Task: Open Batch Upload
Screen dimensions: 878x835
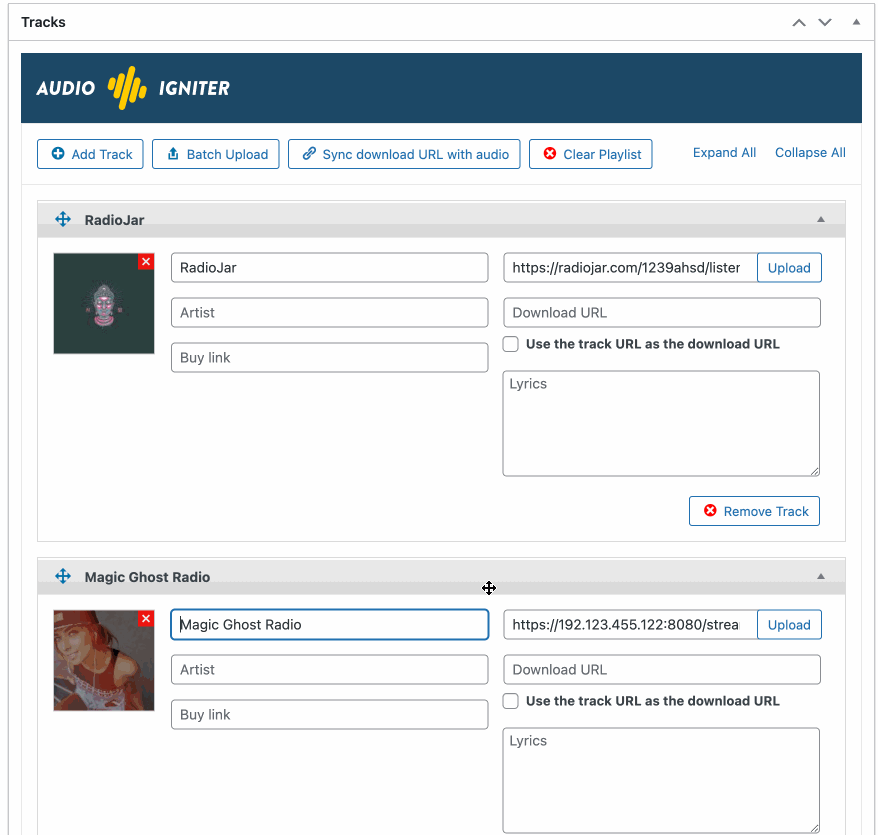Action: pyautogui.click(x=216, y=154)
